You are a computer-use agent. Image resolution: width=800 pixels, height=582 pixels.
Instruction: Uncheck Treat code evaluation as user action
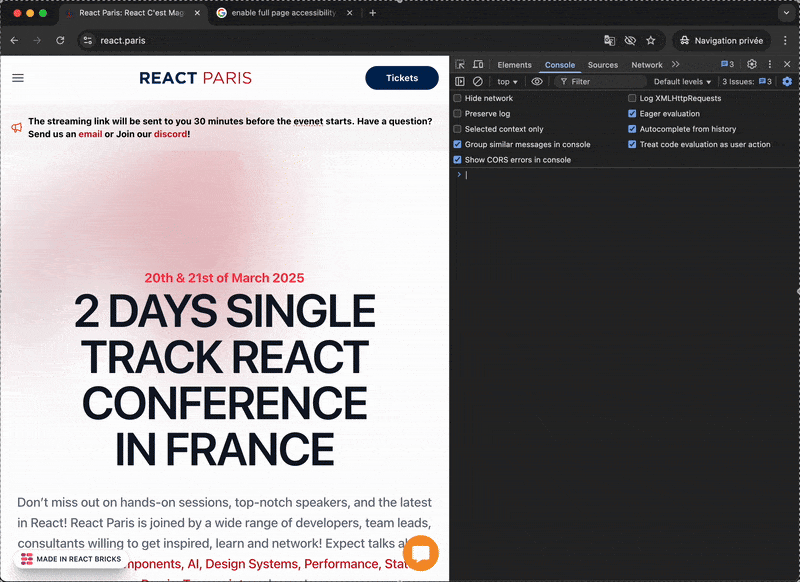coord(632,144)
